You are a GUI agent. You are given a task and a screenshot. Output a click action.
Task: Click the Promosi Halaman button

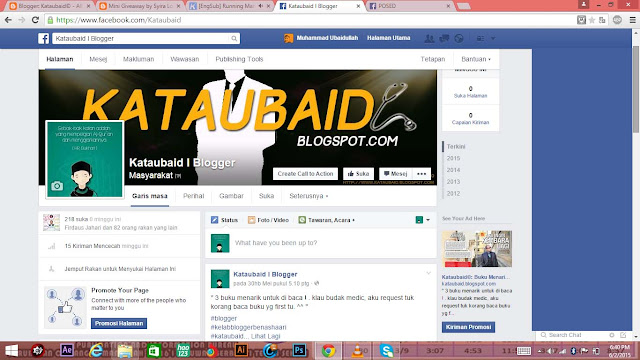pos(119,323)
